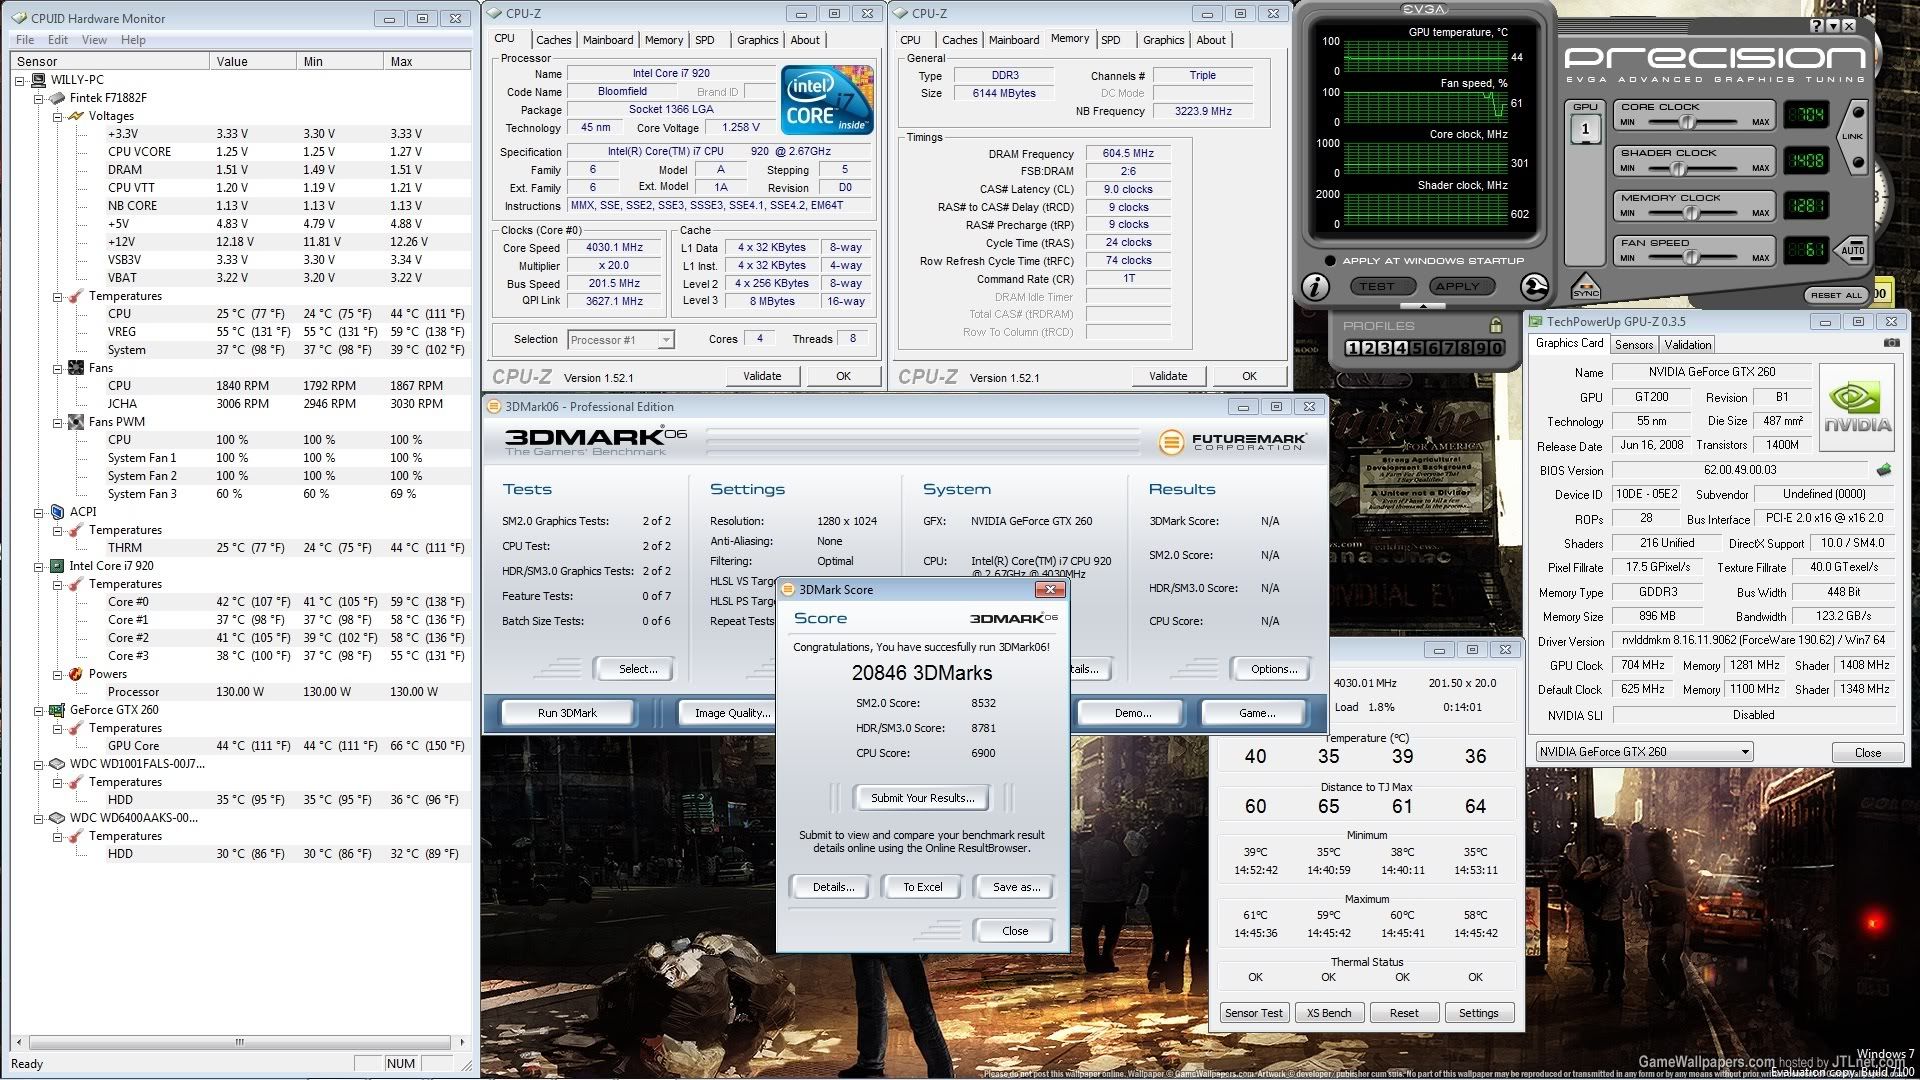Toggle fan speed AUTO mode
This screenshot has height=1080, width=1920.
pos(1852,250)
